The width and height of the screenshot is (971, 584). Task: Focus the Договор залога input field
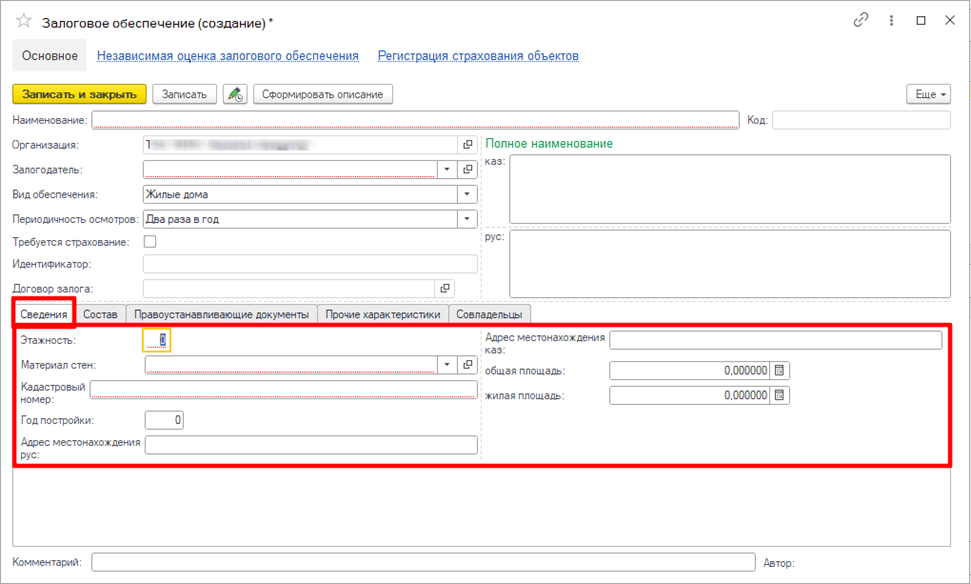289,289
